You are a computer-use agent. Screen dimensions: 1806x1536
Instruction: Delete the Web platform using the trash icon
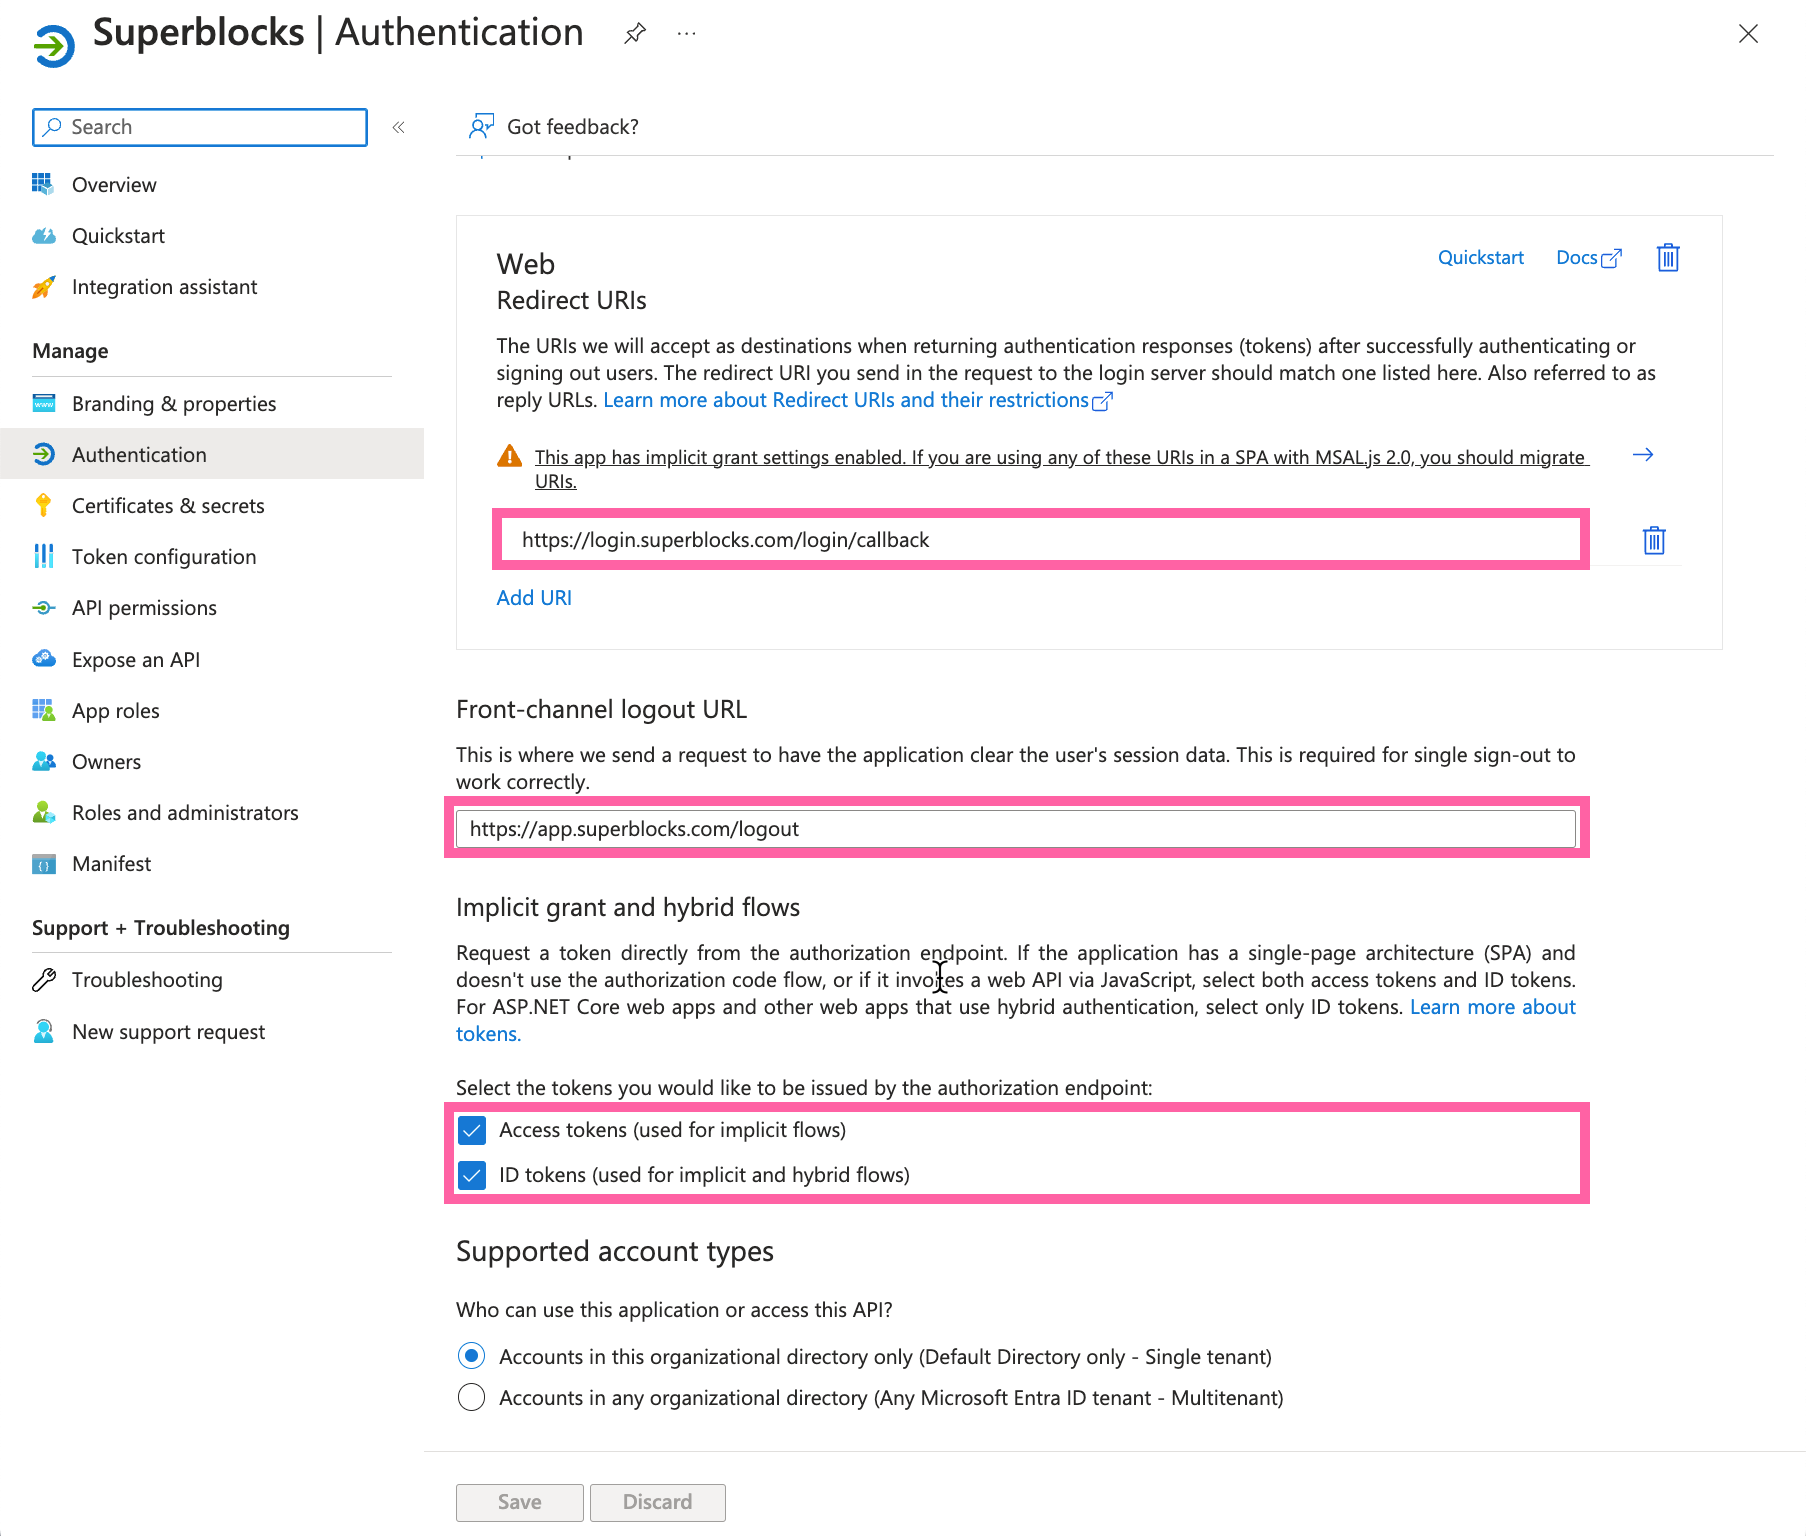pyautogui.click(x=1667, y=257)
